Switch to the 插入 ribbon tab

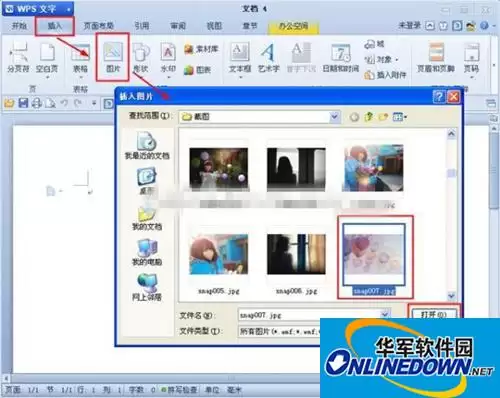tap(55, 26)
